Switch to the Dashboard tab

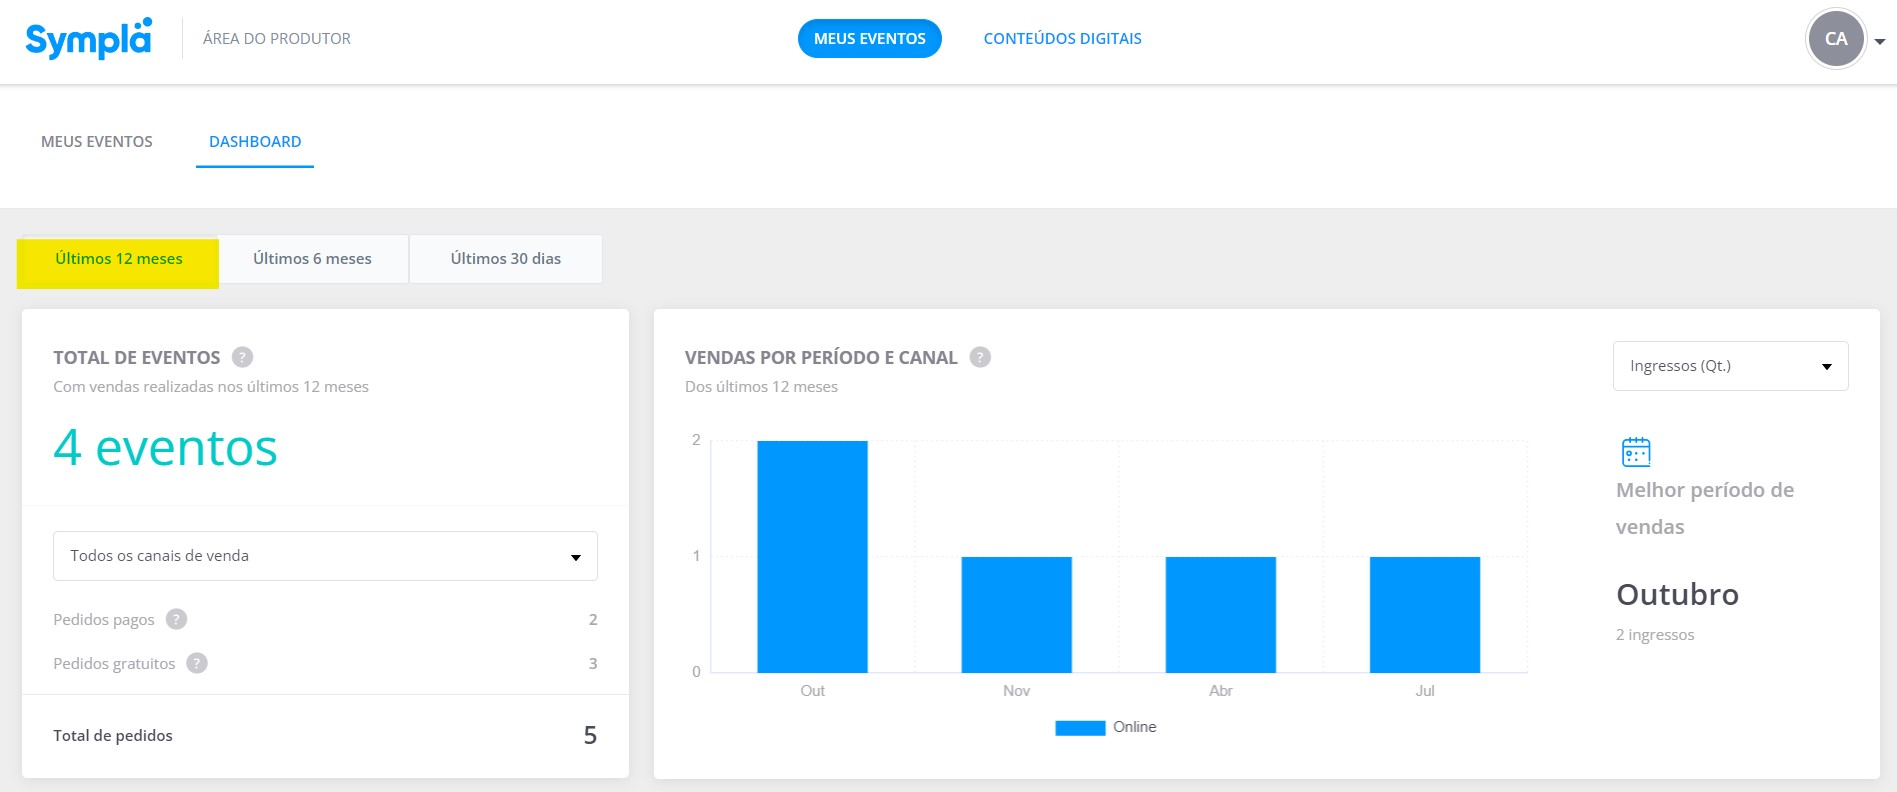pos(255,142)
